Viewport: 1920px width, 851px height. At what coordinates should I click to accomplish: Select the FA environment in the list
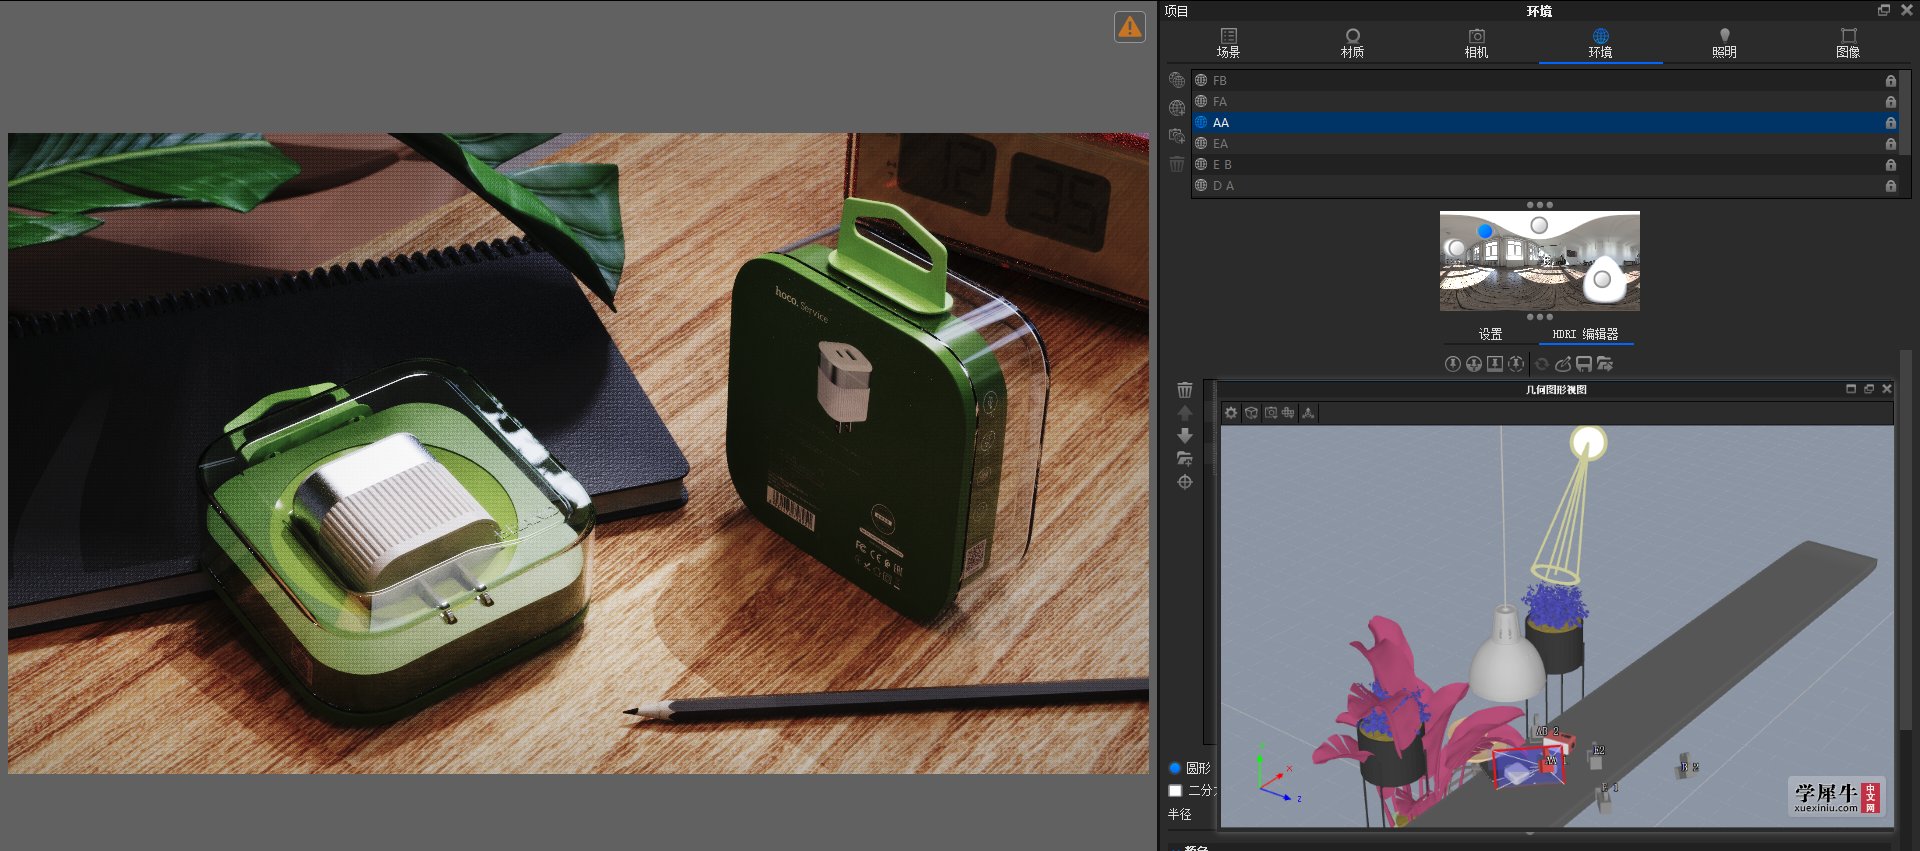pyautogui.click(x=1545, y=101)
